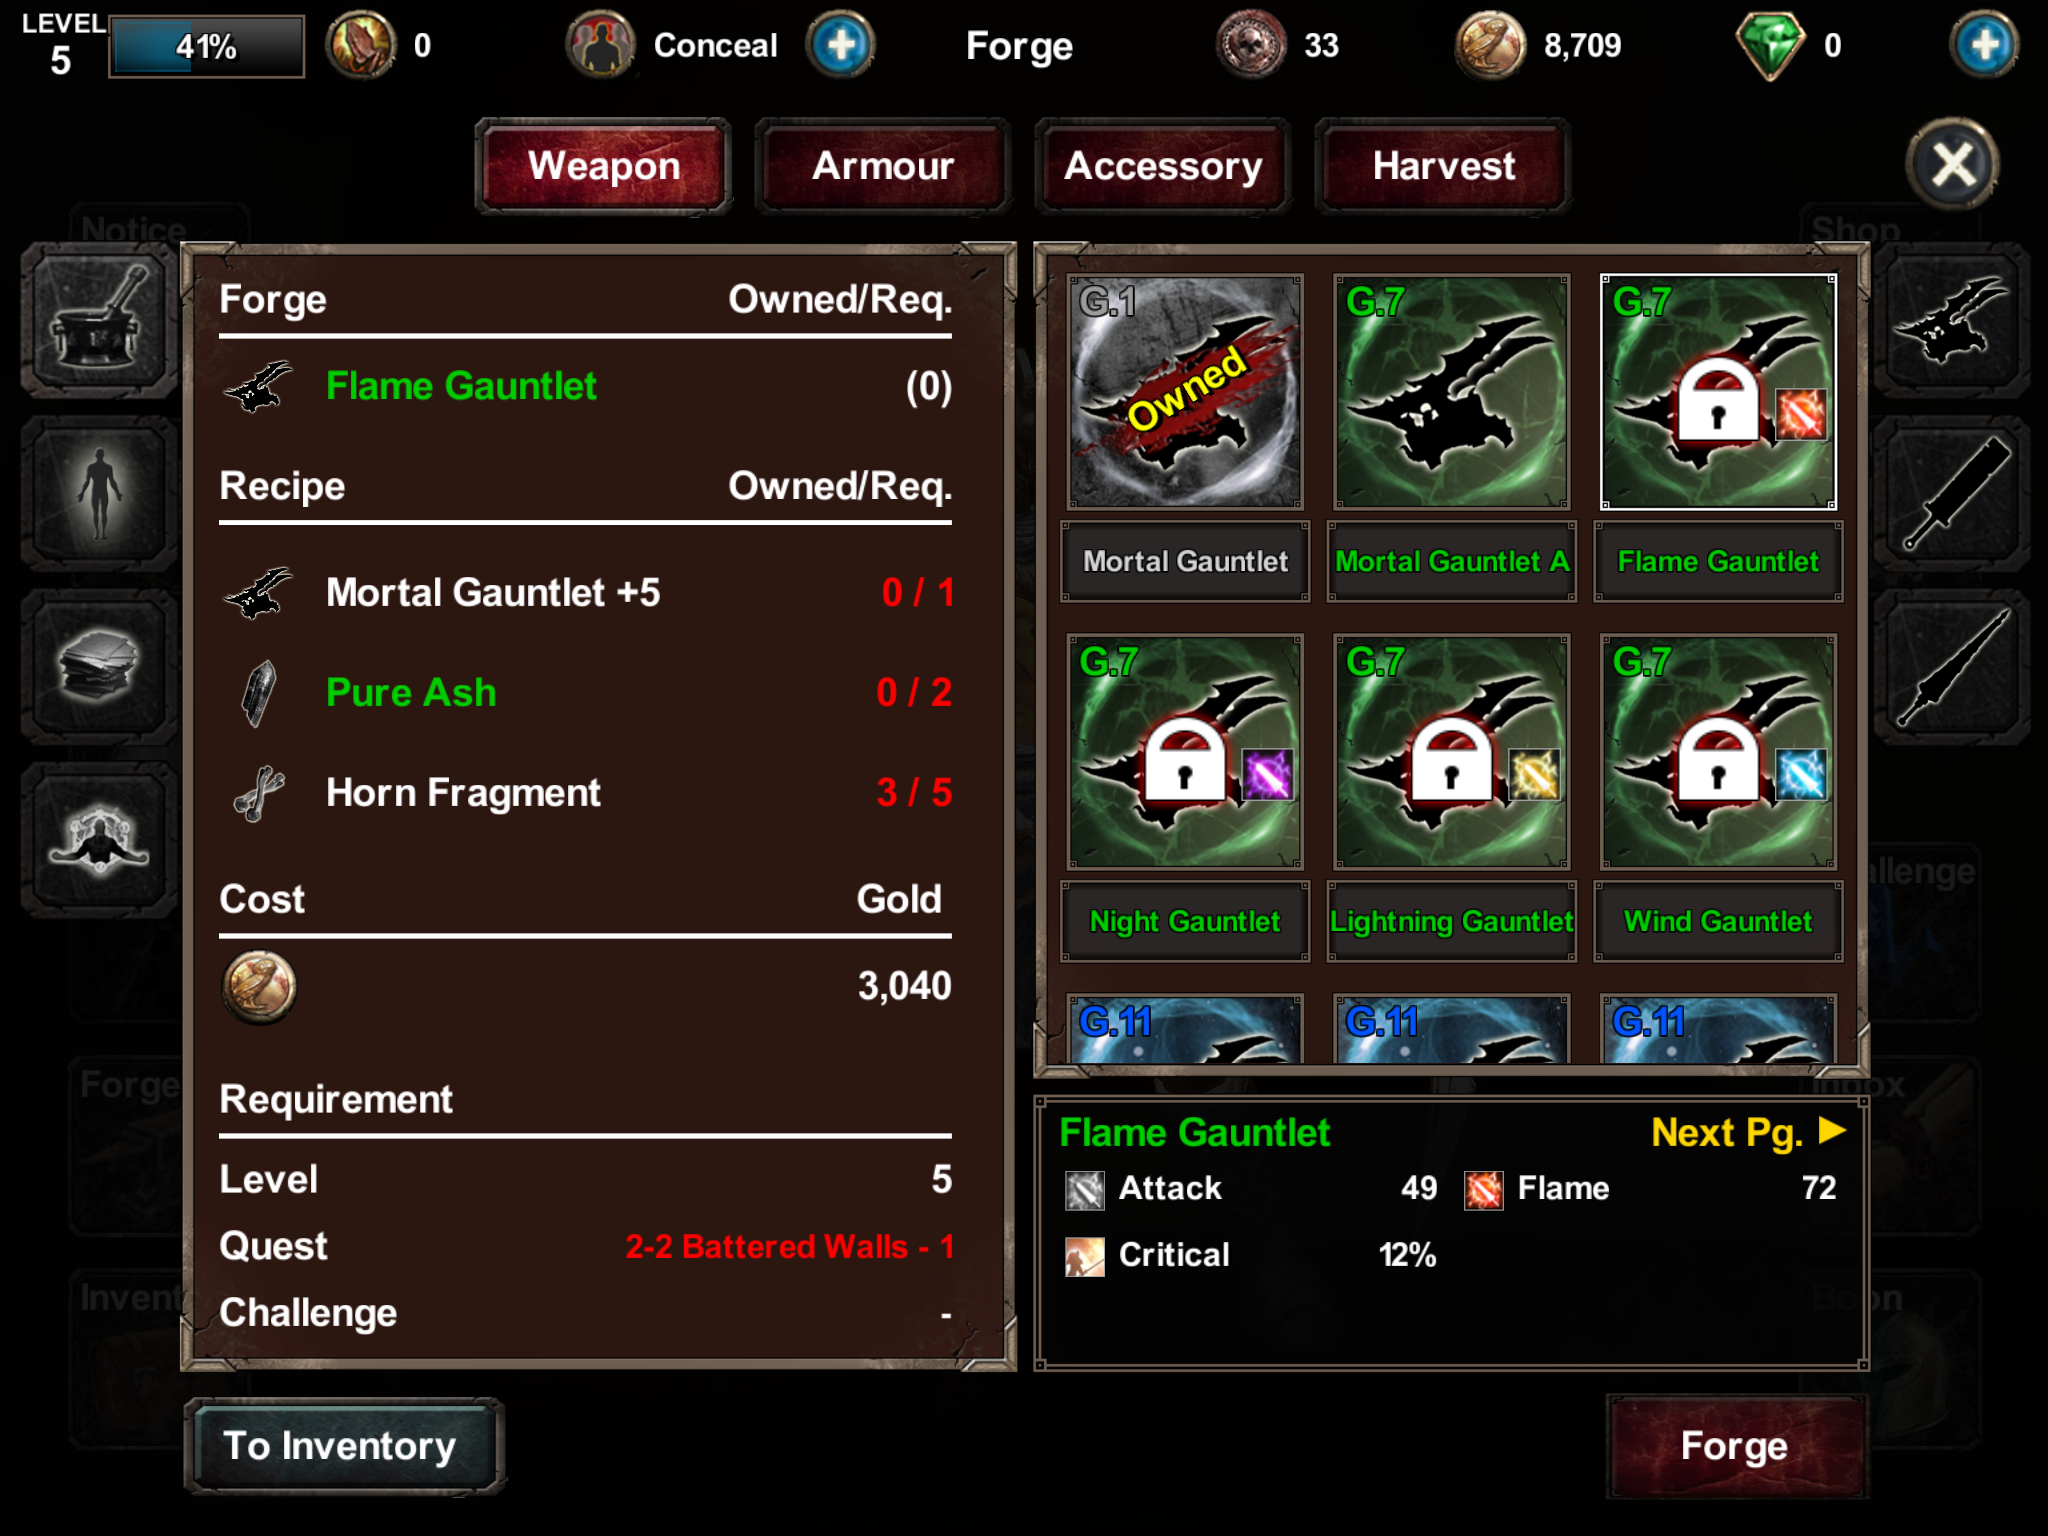This screenshot has width=2048, height=1536.
Task: Select the Mortal Gauntlet A thumbnail
Action: tap(1451, 392)
